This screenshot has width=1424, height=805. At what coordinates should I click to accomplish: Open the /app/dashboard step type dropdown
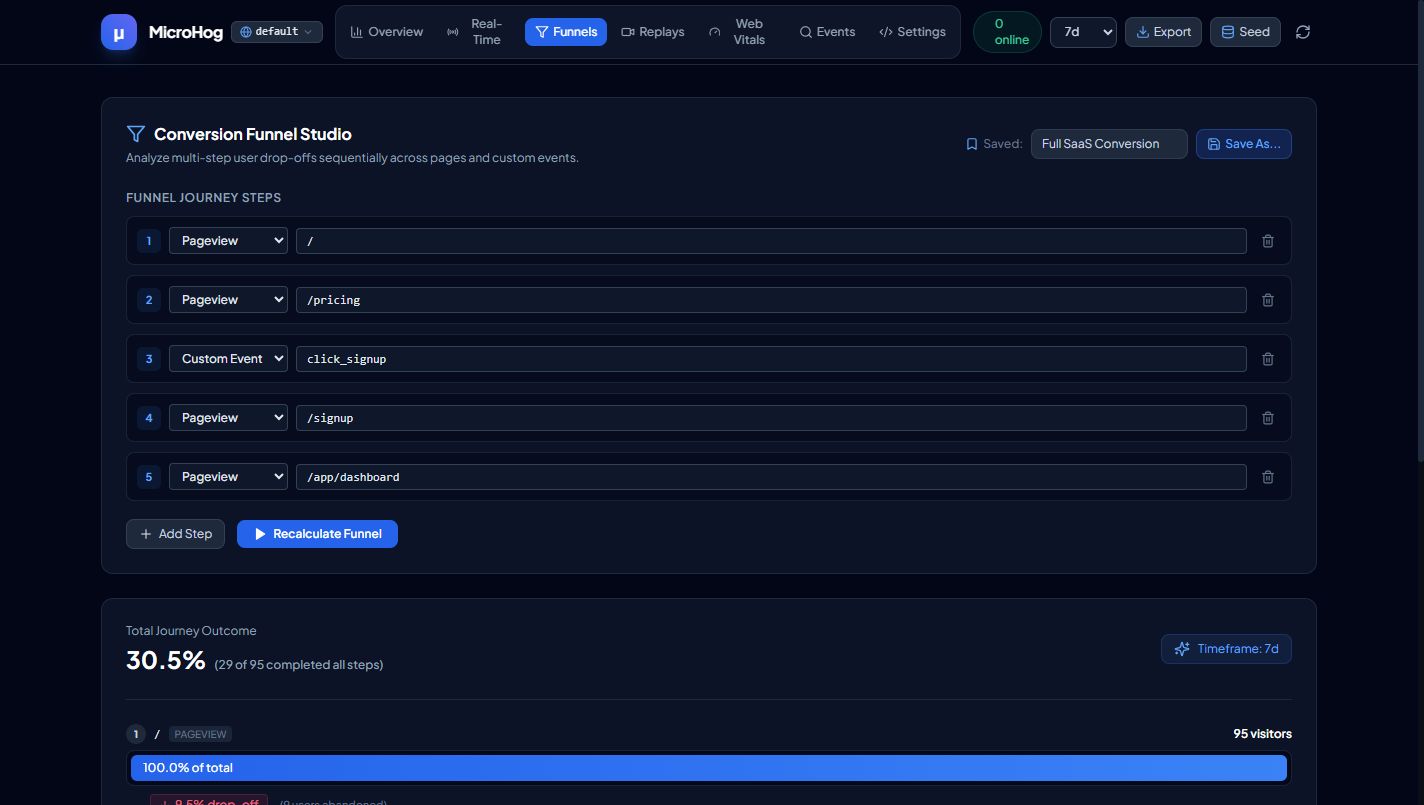click(228, 477)
